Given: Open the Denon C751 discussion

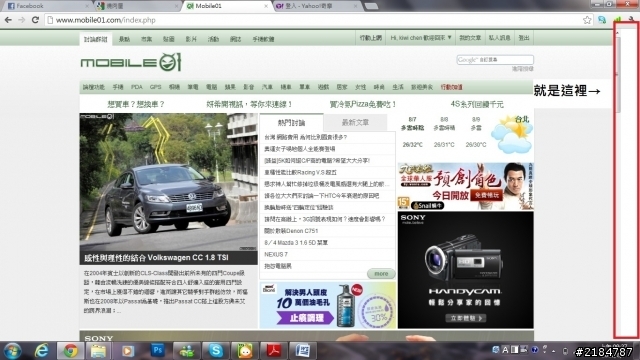Looking at the screenshot, I should click(291, 231).
